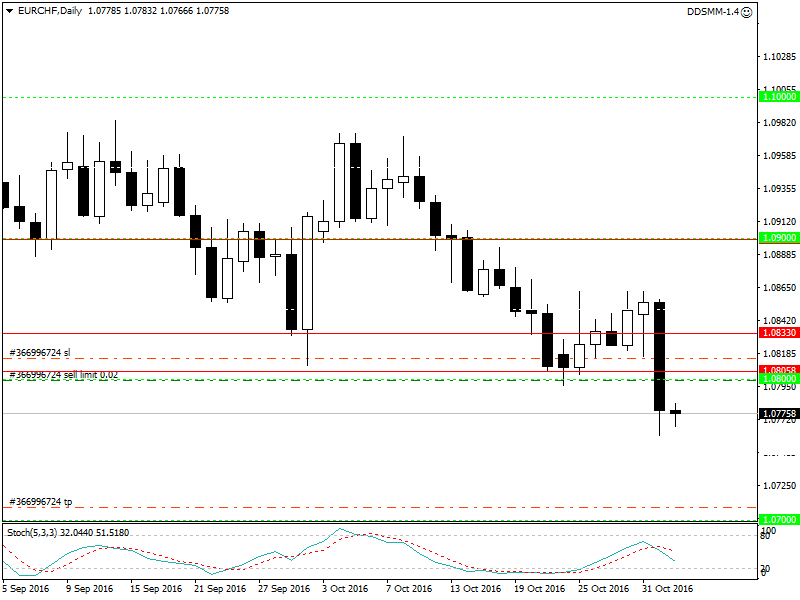Select the #366996724 sl order label

pos(40,353)
